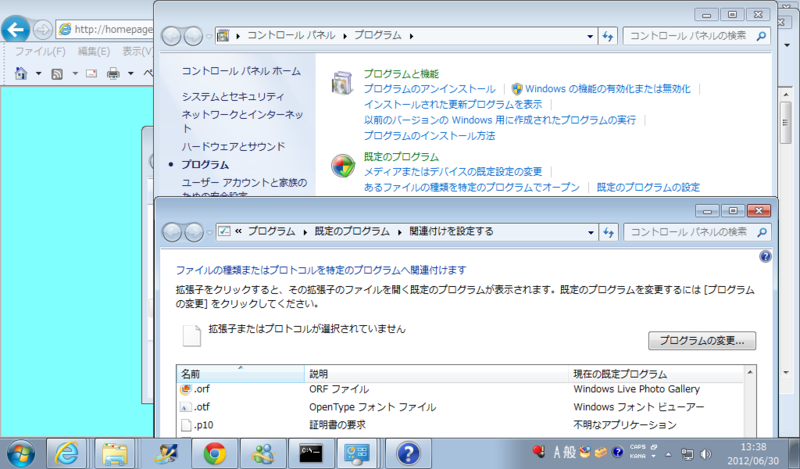800x469 pixels.
Task: Open コントロール パネル ホーム link
Action: tap(241, 71)
